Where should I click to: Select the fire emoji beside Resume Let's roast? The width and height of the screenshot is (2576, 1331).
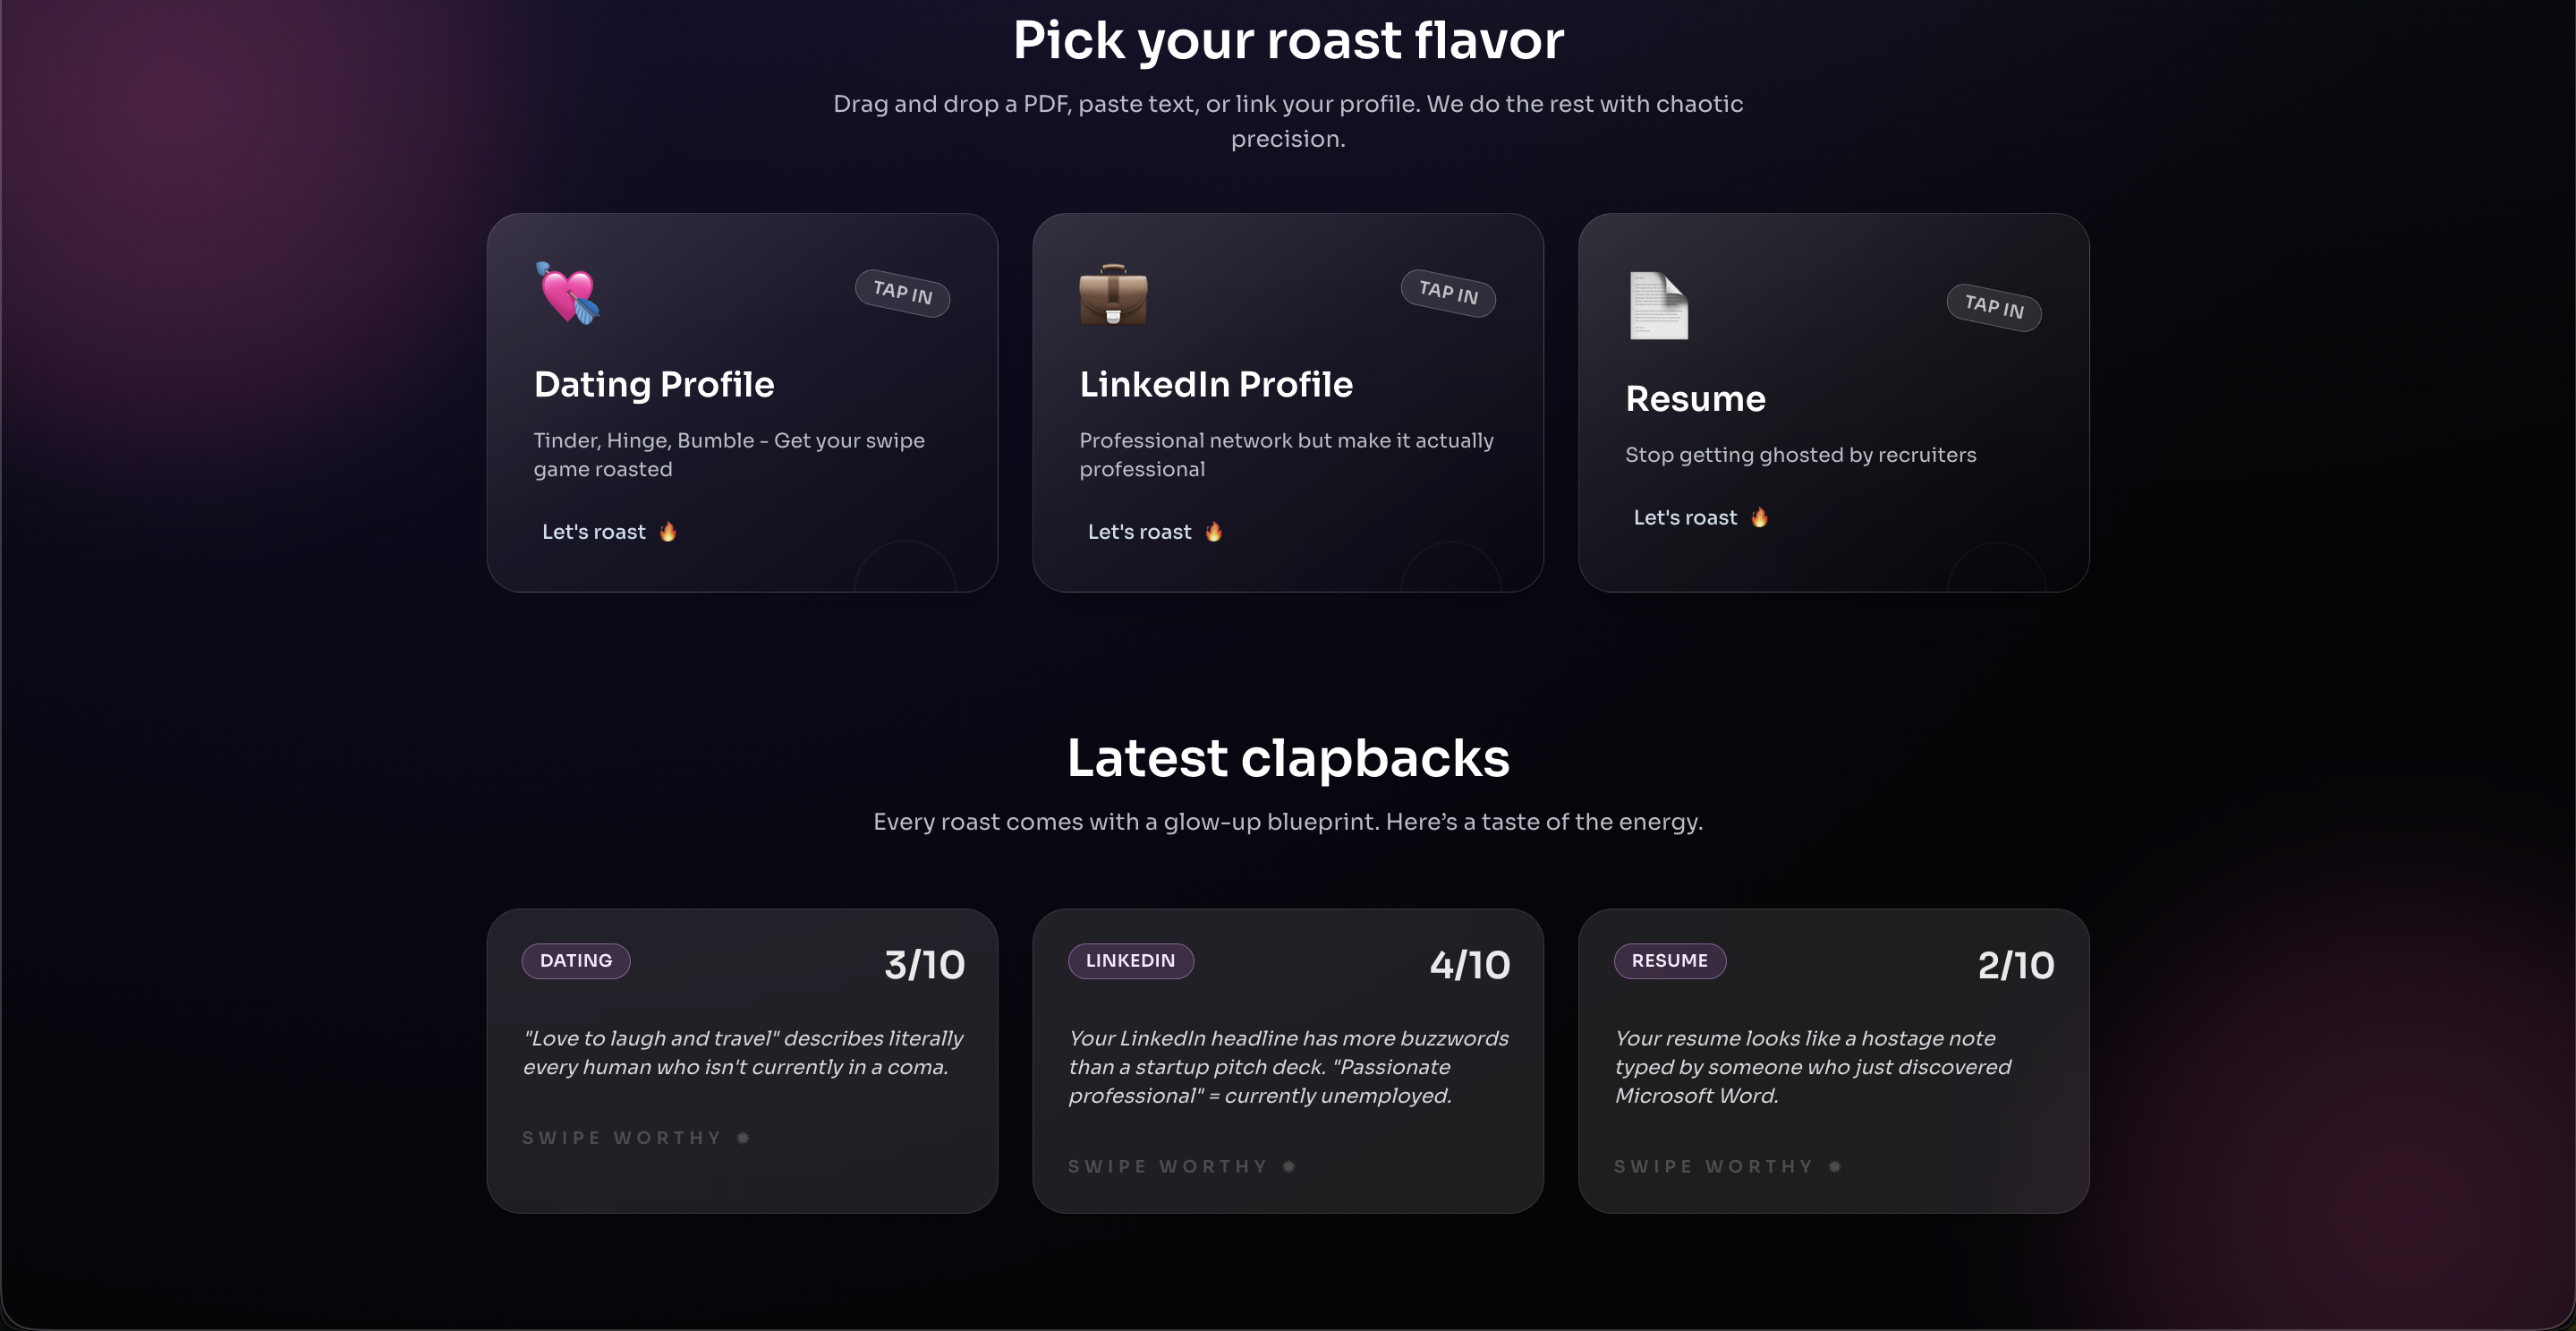(1759, 517)
